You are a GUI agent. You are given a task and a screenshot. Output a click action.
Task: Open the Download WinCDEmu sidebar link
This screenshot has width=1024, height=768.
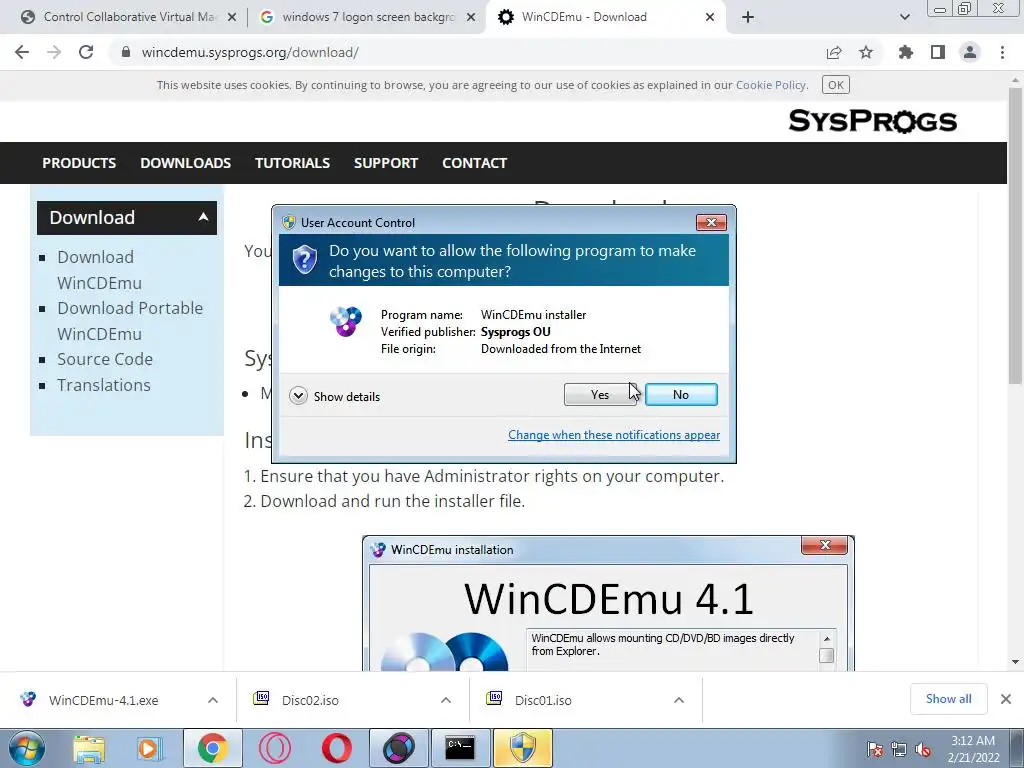pyautogui.click(x=99, y=270)
